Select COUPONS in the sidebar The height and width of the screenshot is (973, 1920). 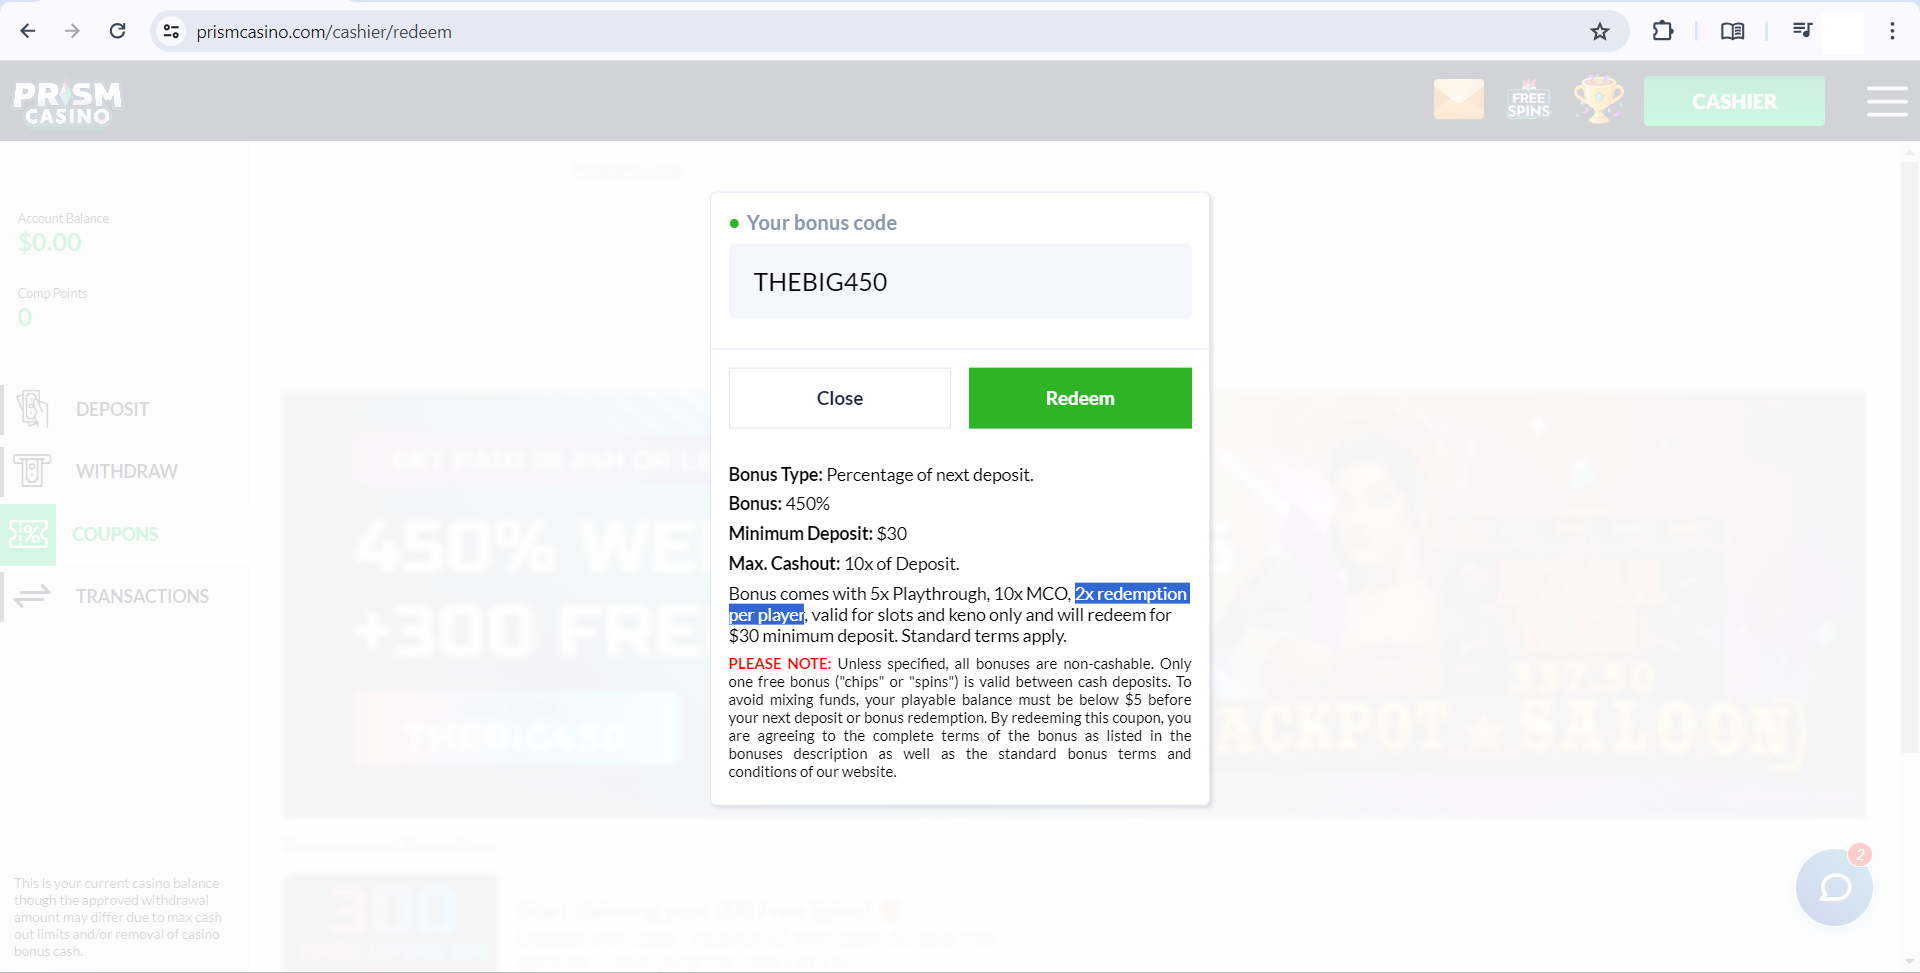click(115, 534)
